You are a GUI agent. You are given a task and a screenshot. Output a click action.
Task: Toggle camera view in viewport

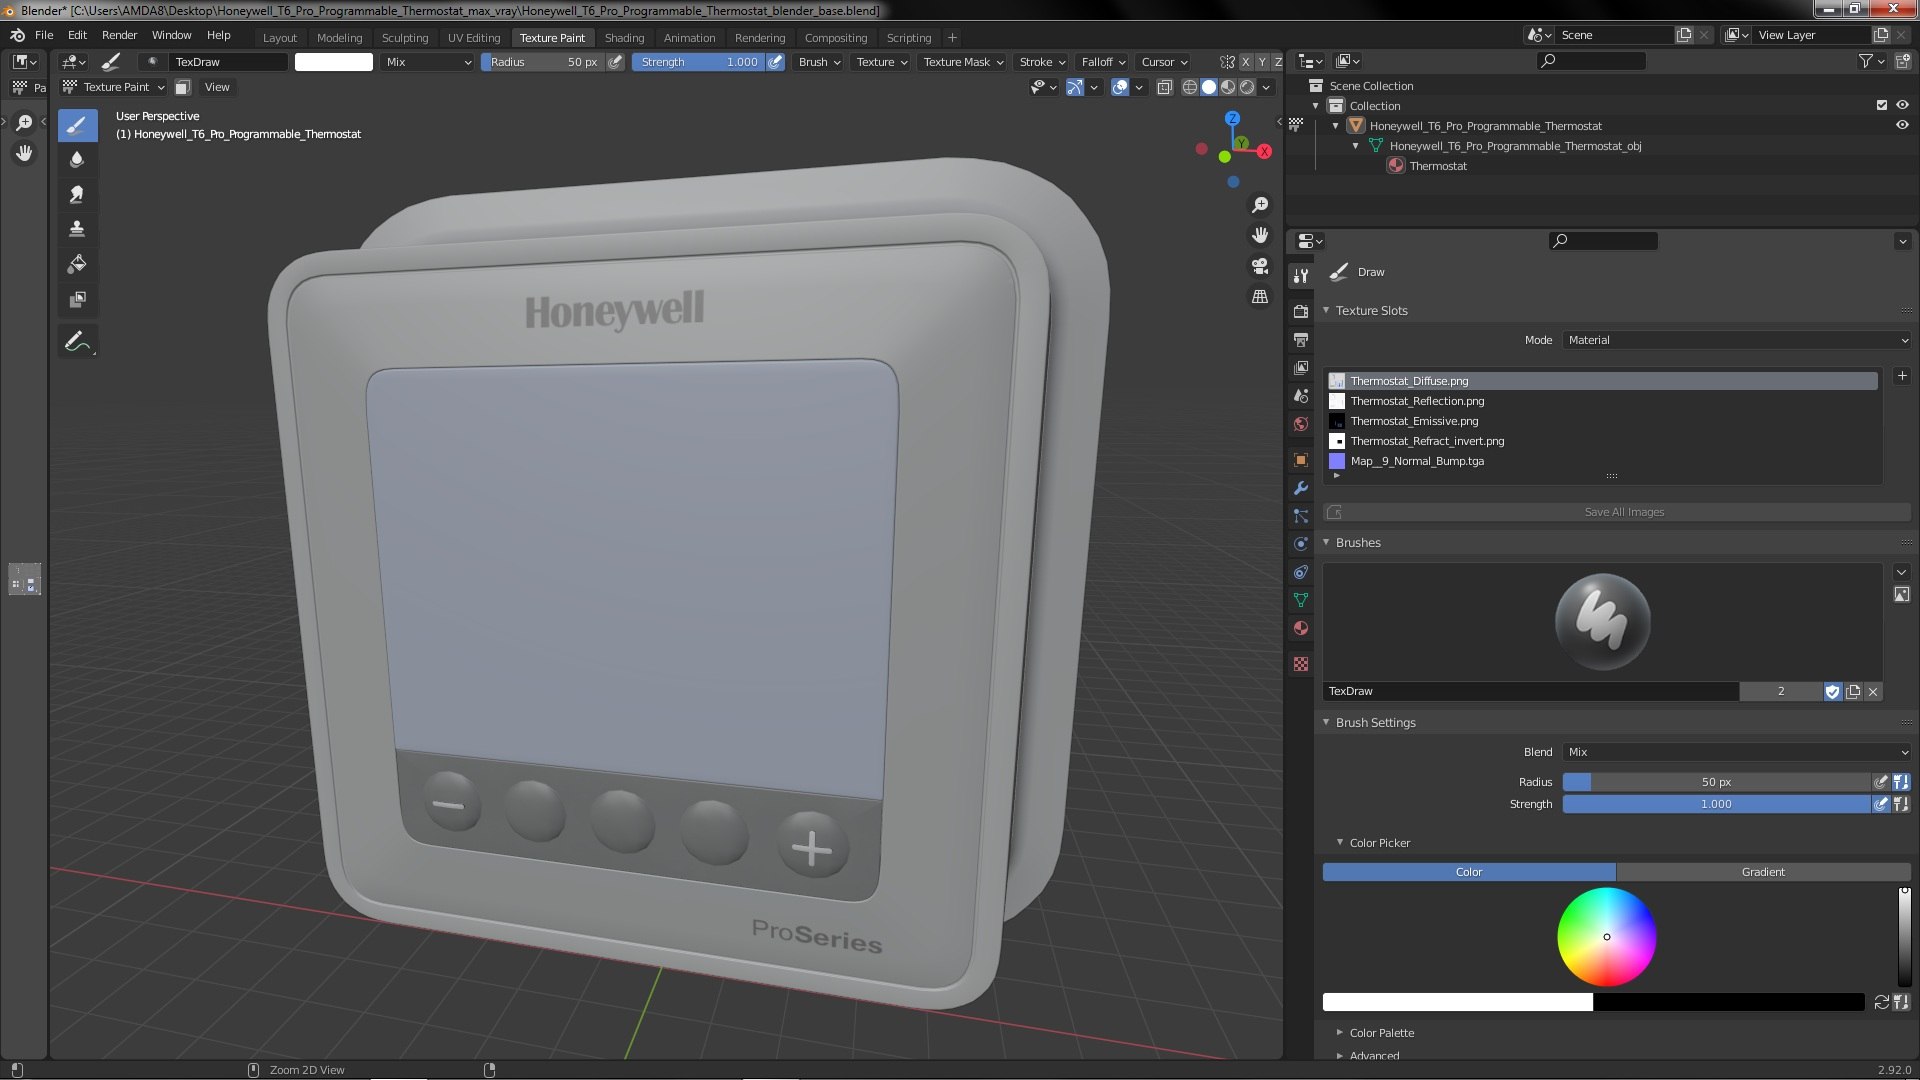1260,266
